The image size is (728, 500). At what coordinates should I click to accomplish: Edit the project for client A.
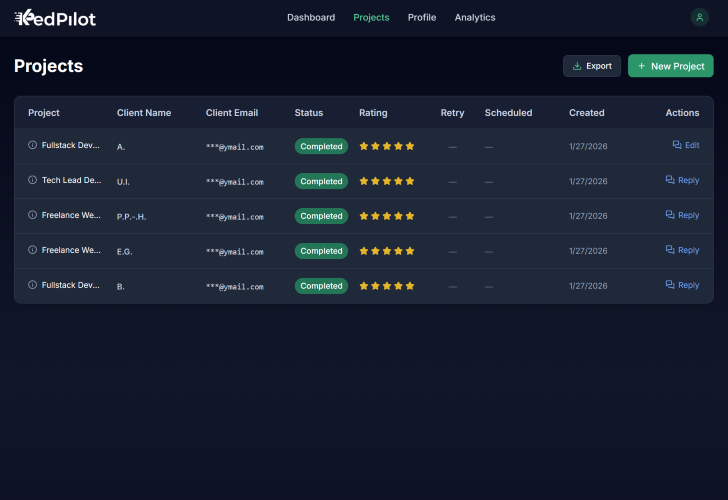point(686,145)
